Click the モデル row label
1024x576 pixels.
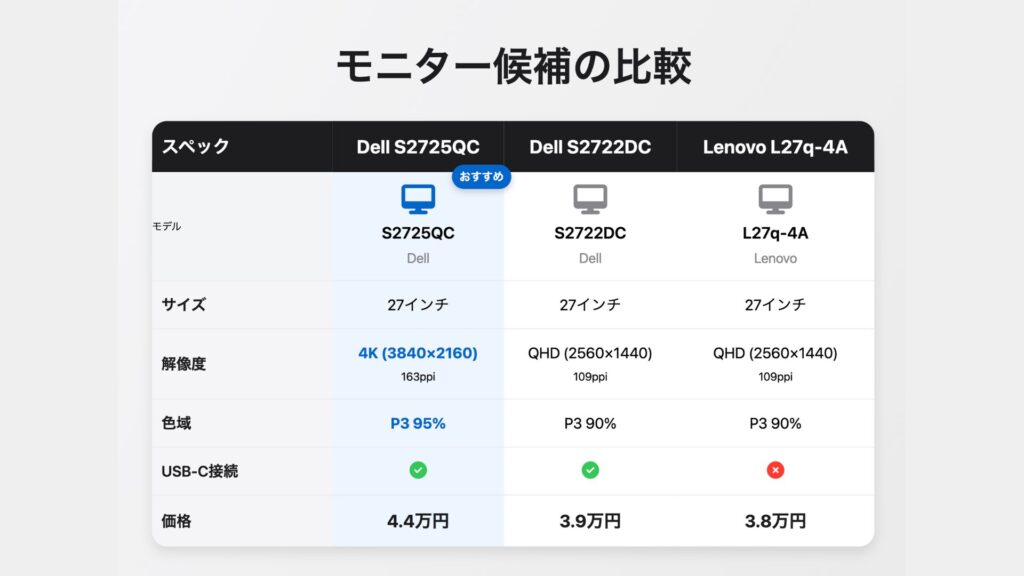click(167, 226)
